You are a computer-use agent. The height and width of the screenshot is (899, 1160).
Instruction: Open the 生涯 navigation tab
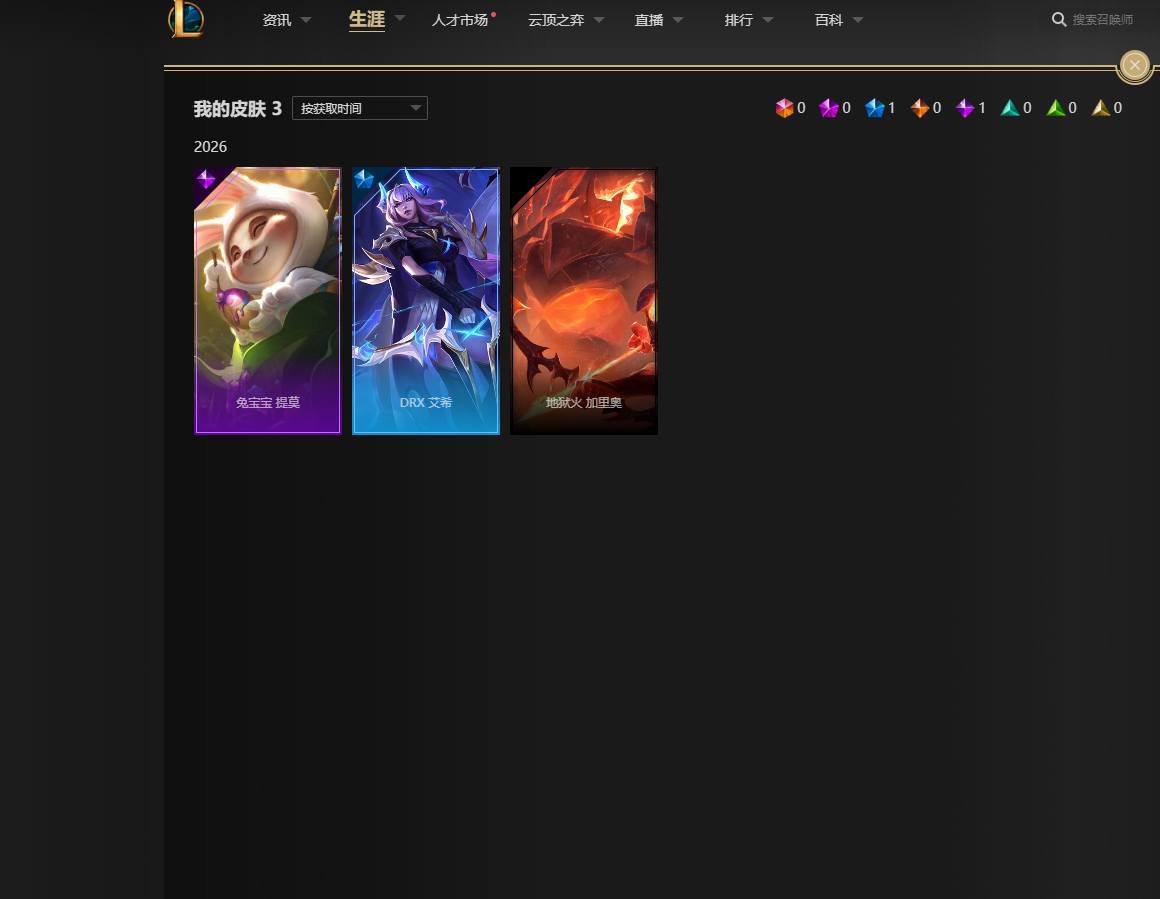367,19
